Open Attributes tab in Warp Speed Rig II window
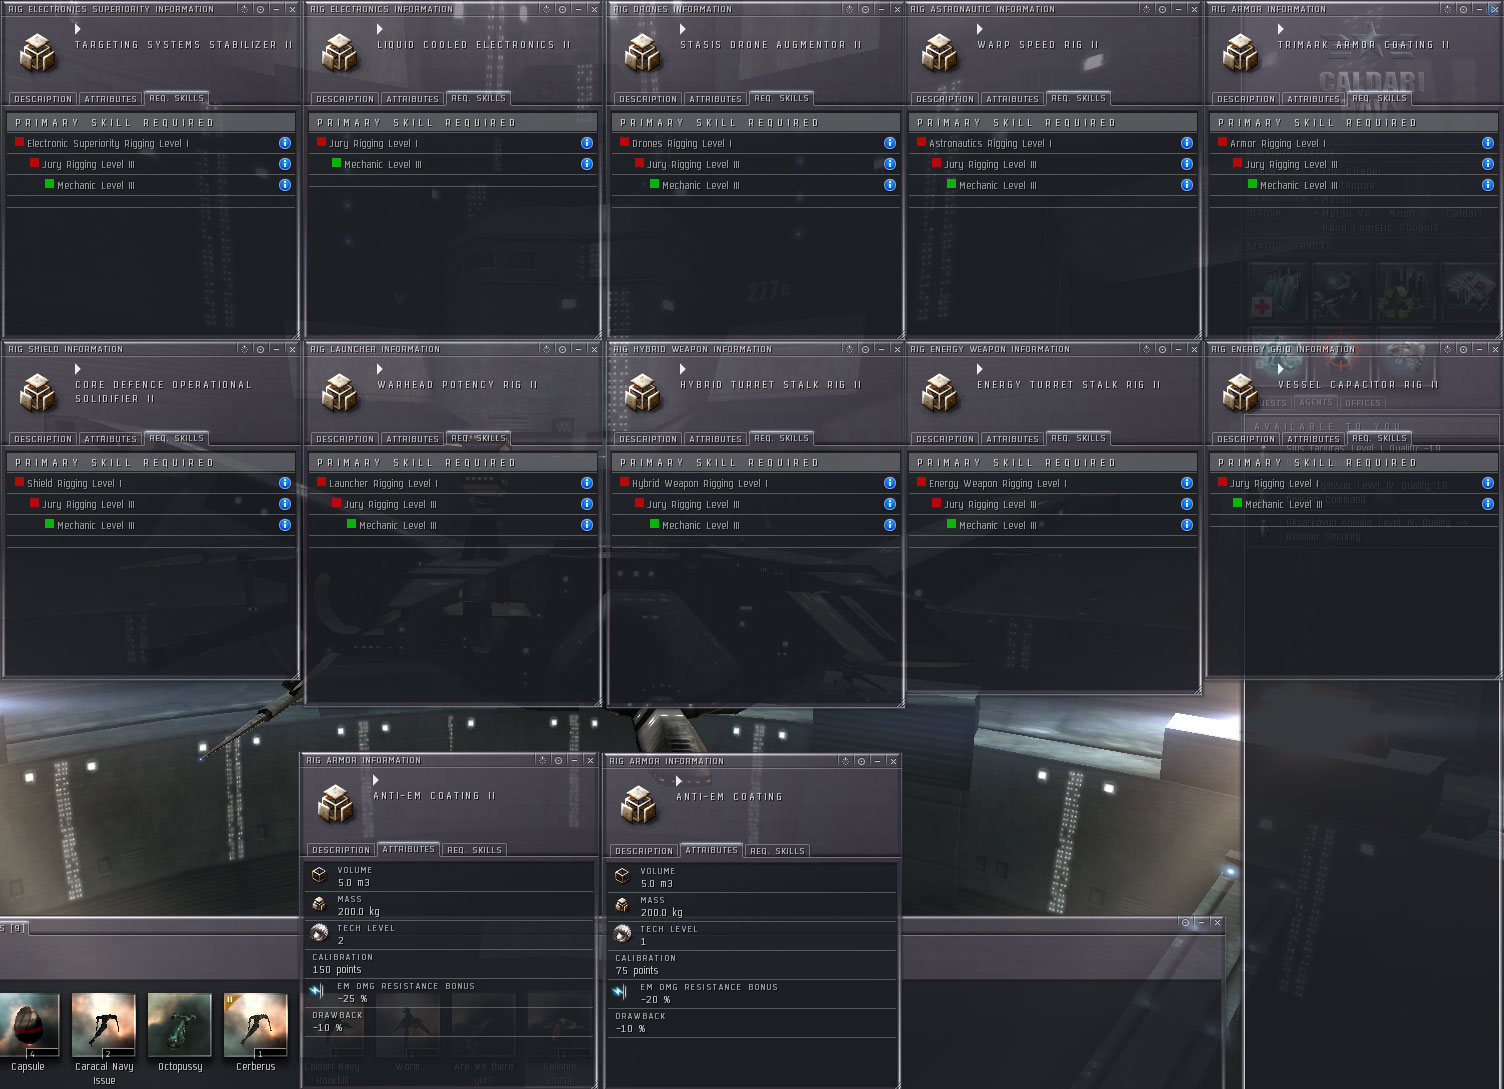Screen dimensions: 1504x1089 (x=1012, y=99)
